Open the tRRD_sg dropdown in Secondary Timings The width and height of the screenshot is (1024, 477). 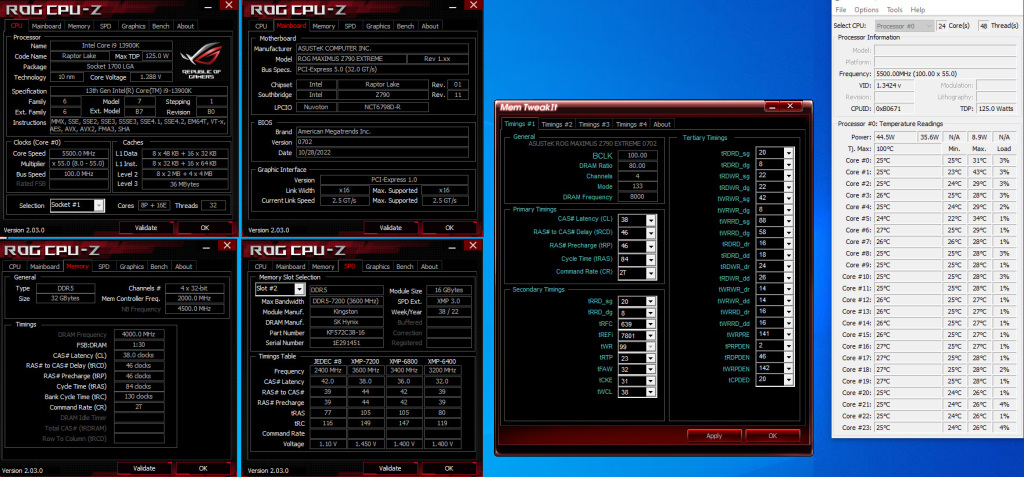click(650, 302)
